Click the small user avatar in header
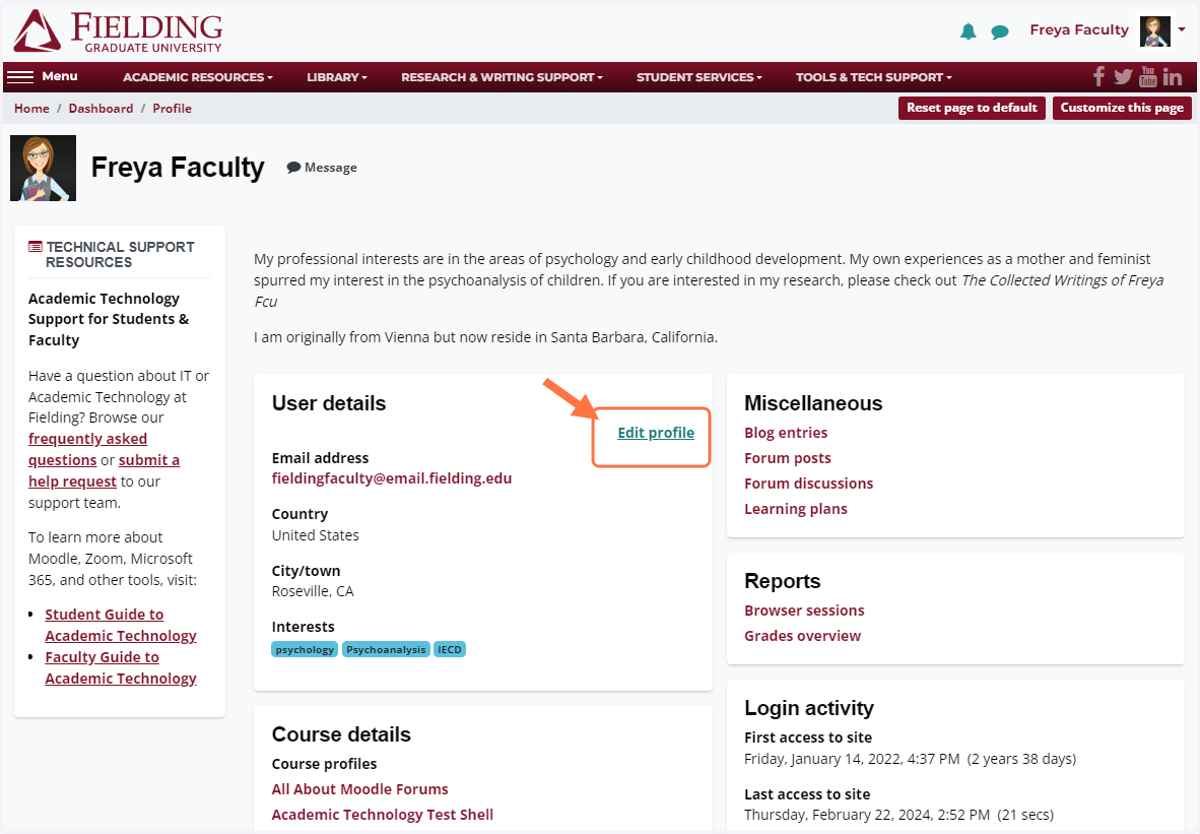Viewport: 1200px width, 834px height. 1155,31
